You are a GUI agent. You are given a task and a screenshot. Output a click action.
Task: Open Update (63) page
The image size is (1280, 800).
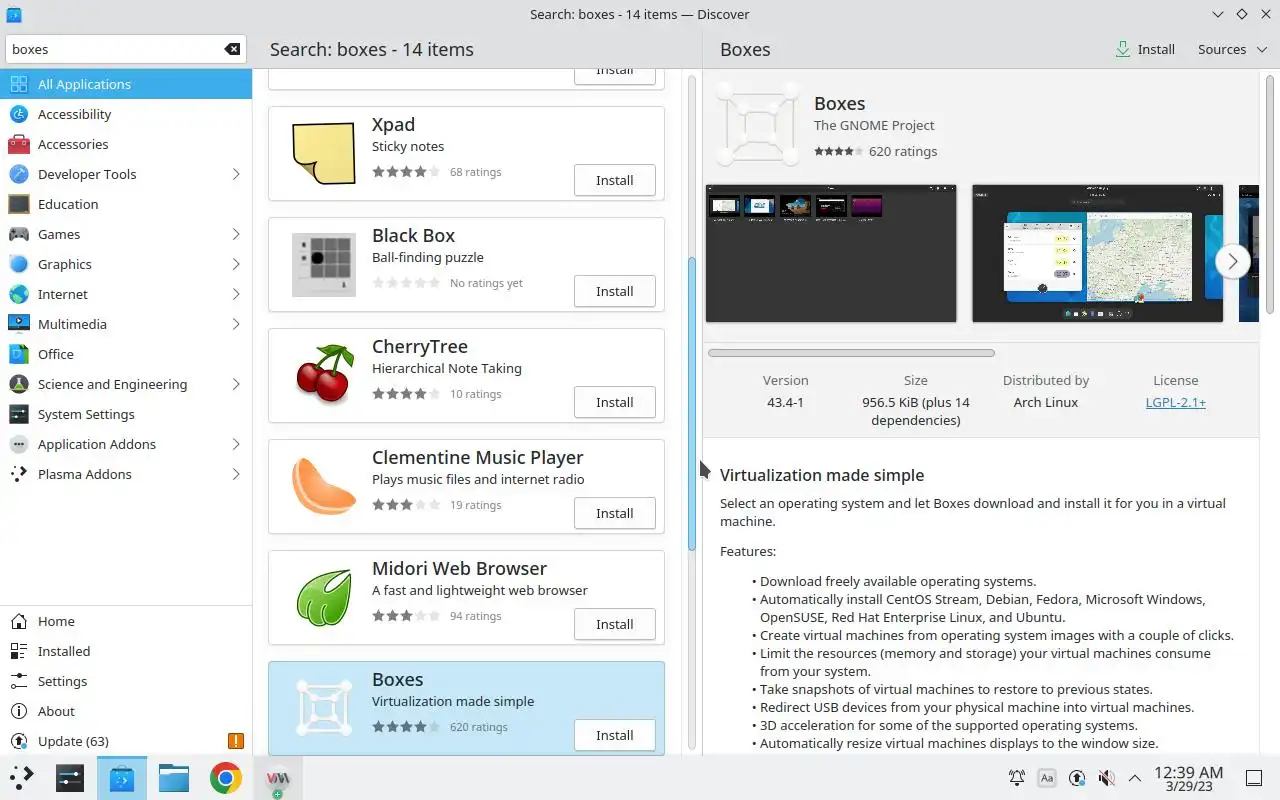(126, 741)
